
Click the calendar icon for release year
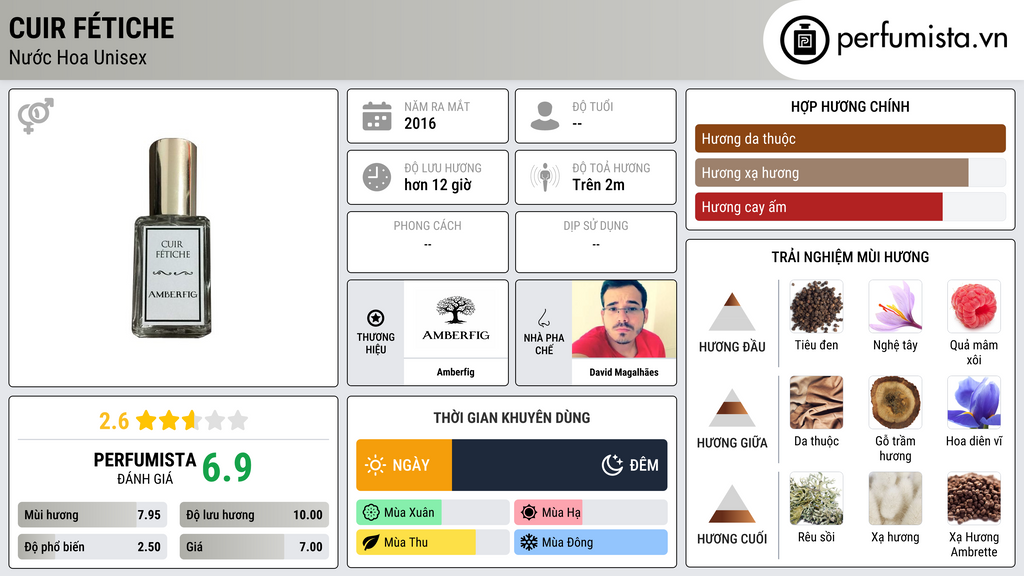pyautogui.click(x=377, y=116)
